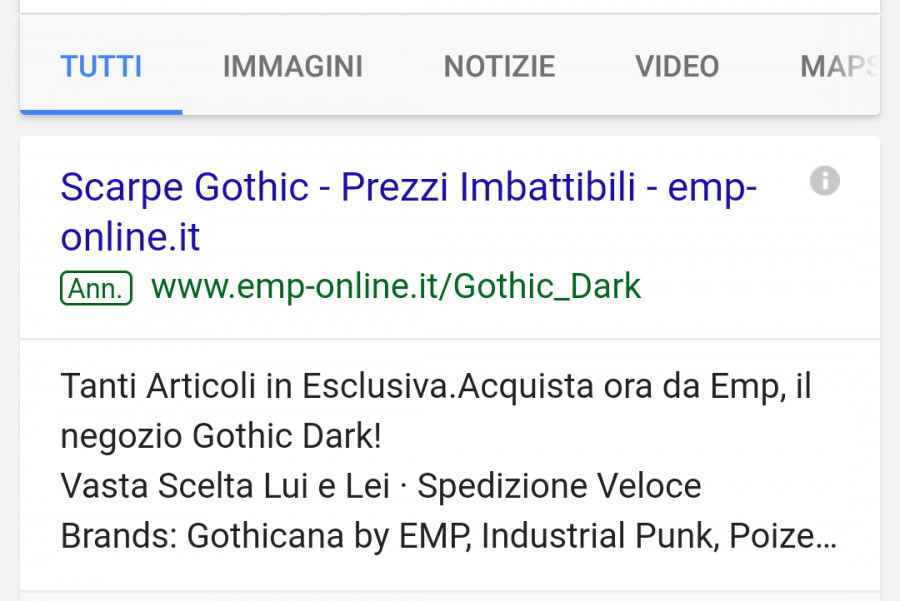Click 'Industrial Punk' in the Brands line
900x601 pixels.
point(604,537)
